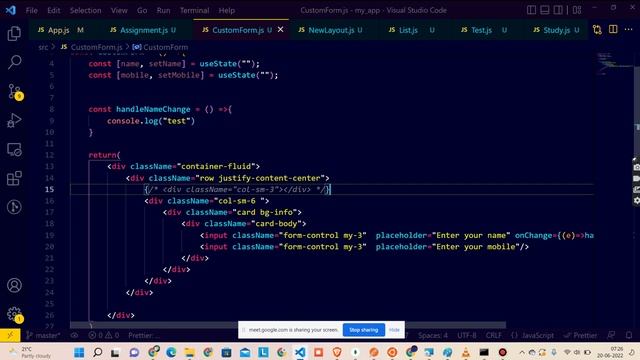Image resolution: width=640 pixels, height=360 pixels.
Task: Hide the screen sharing notice
Action: pyautogui.click(x=394, y=330)
